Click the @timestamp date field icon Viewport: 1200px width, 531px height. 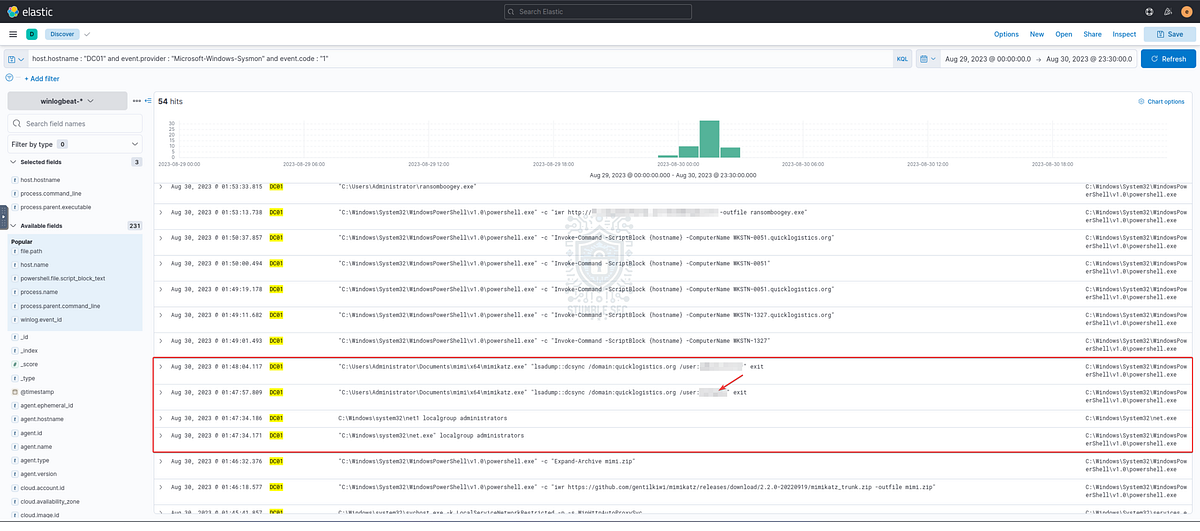14,392
